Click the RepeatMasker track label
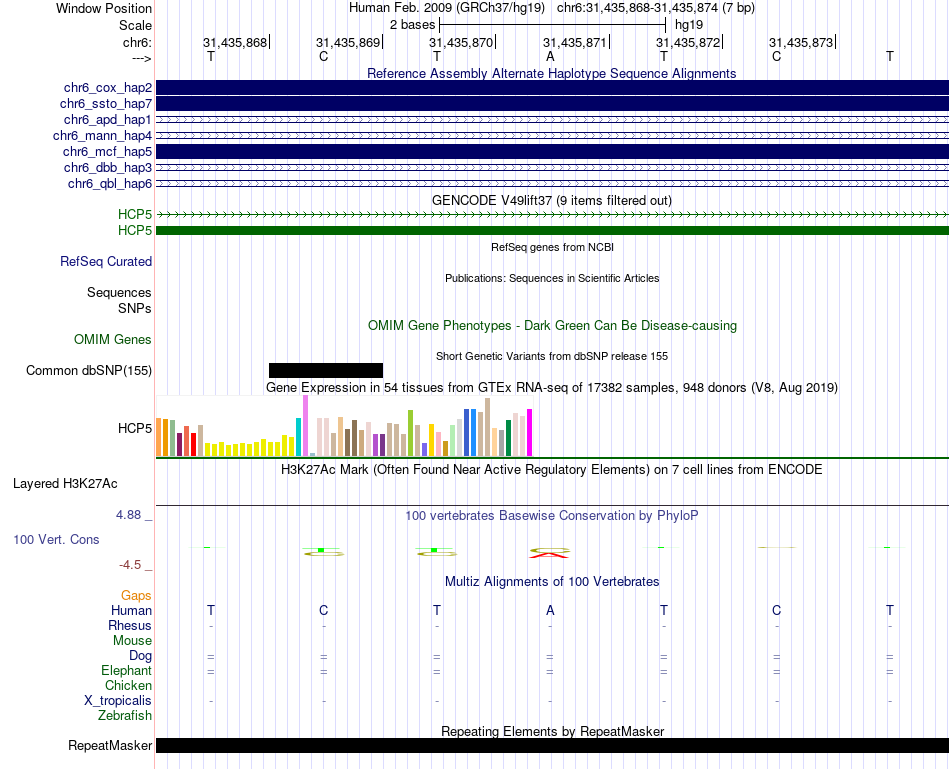 pyautogui.click(x=110, y=746)
